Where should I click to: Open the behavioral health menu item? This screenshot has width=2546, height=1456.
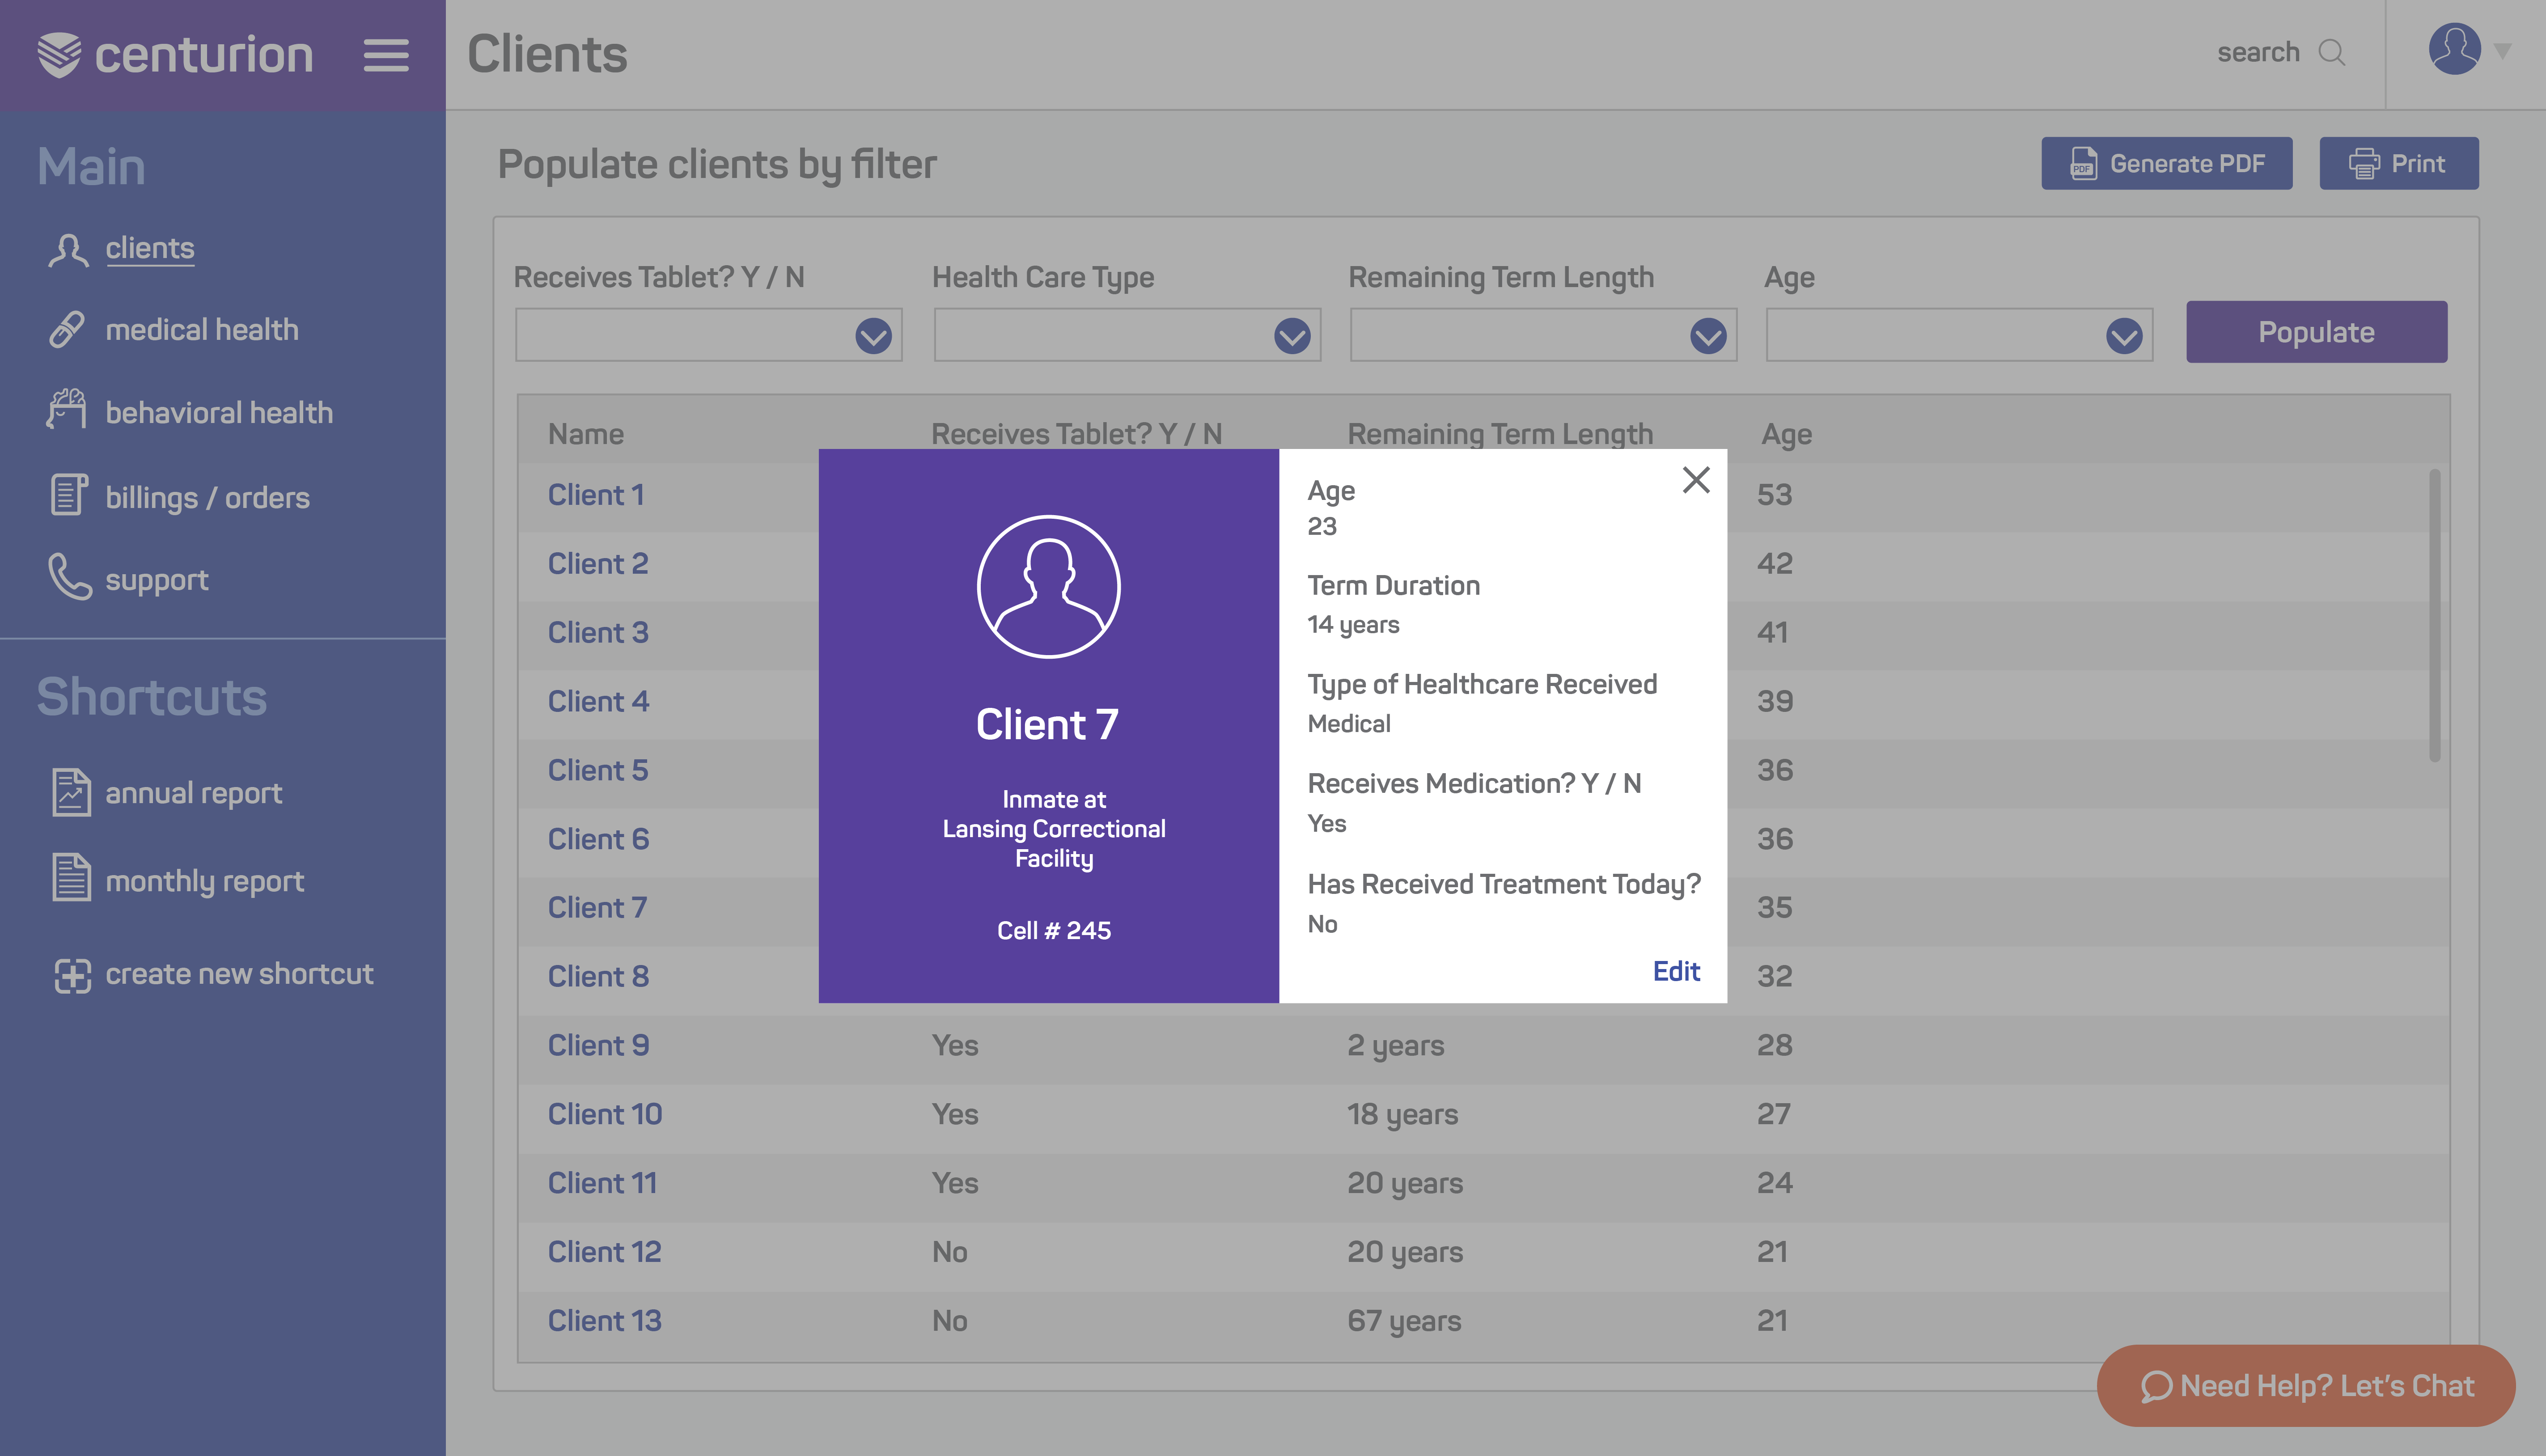click(x=219, y=413)
